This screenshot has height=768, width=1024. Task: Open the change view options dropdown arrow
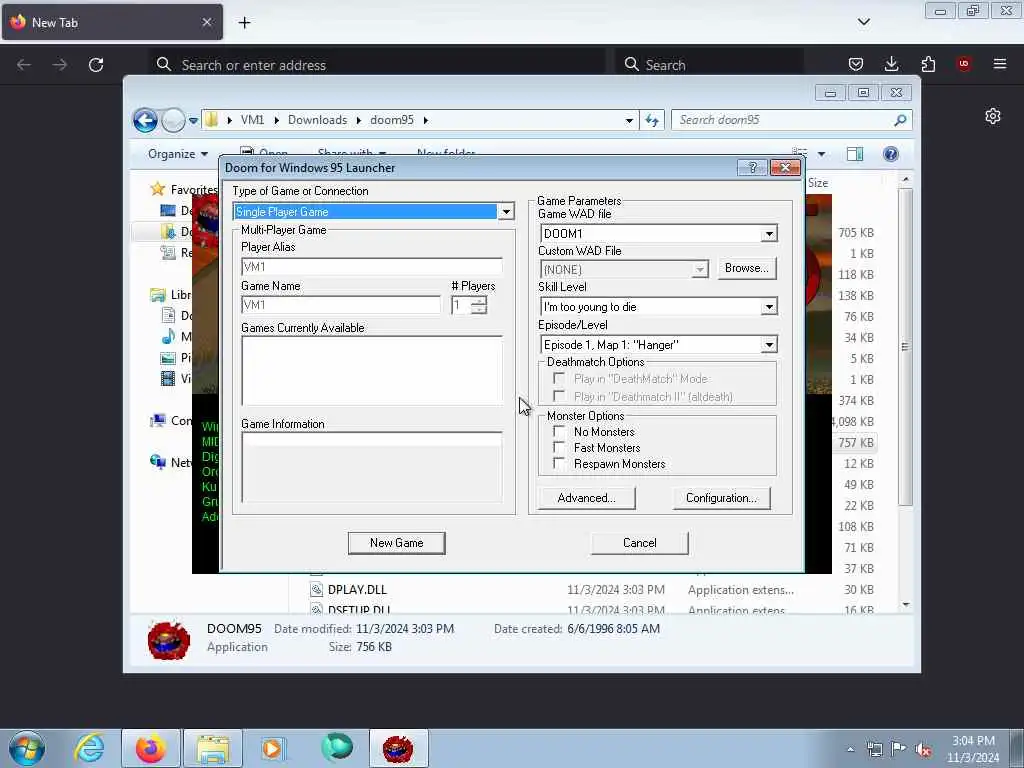(821, 154)
